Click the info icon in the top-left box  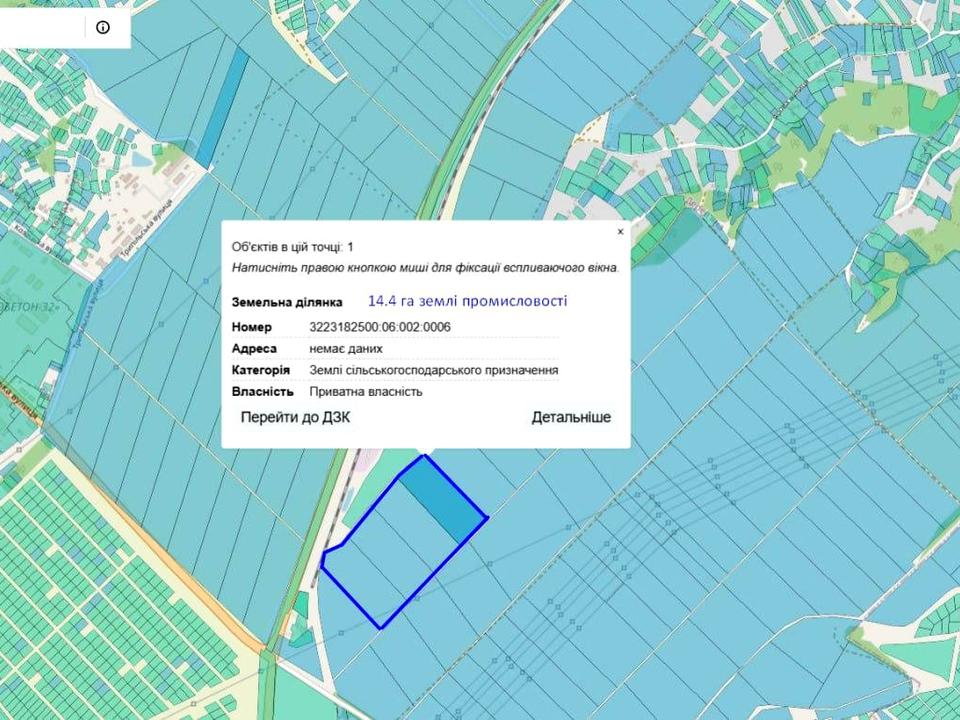(103, 27)
